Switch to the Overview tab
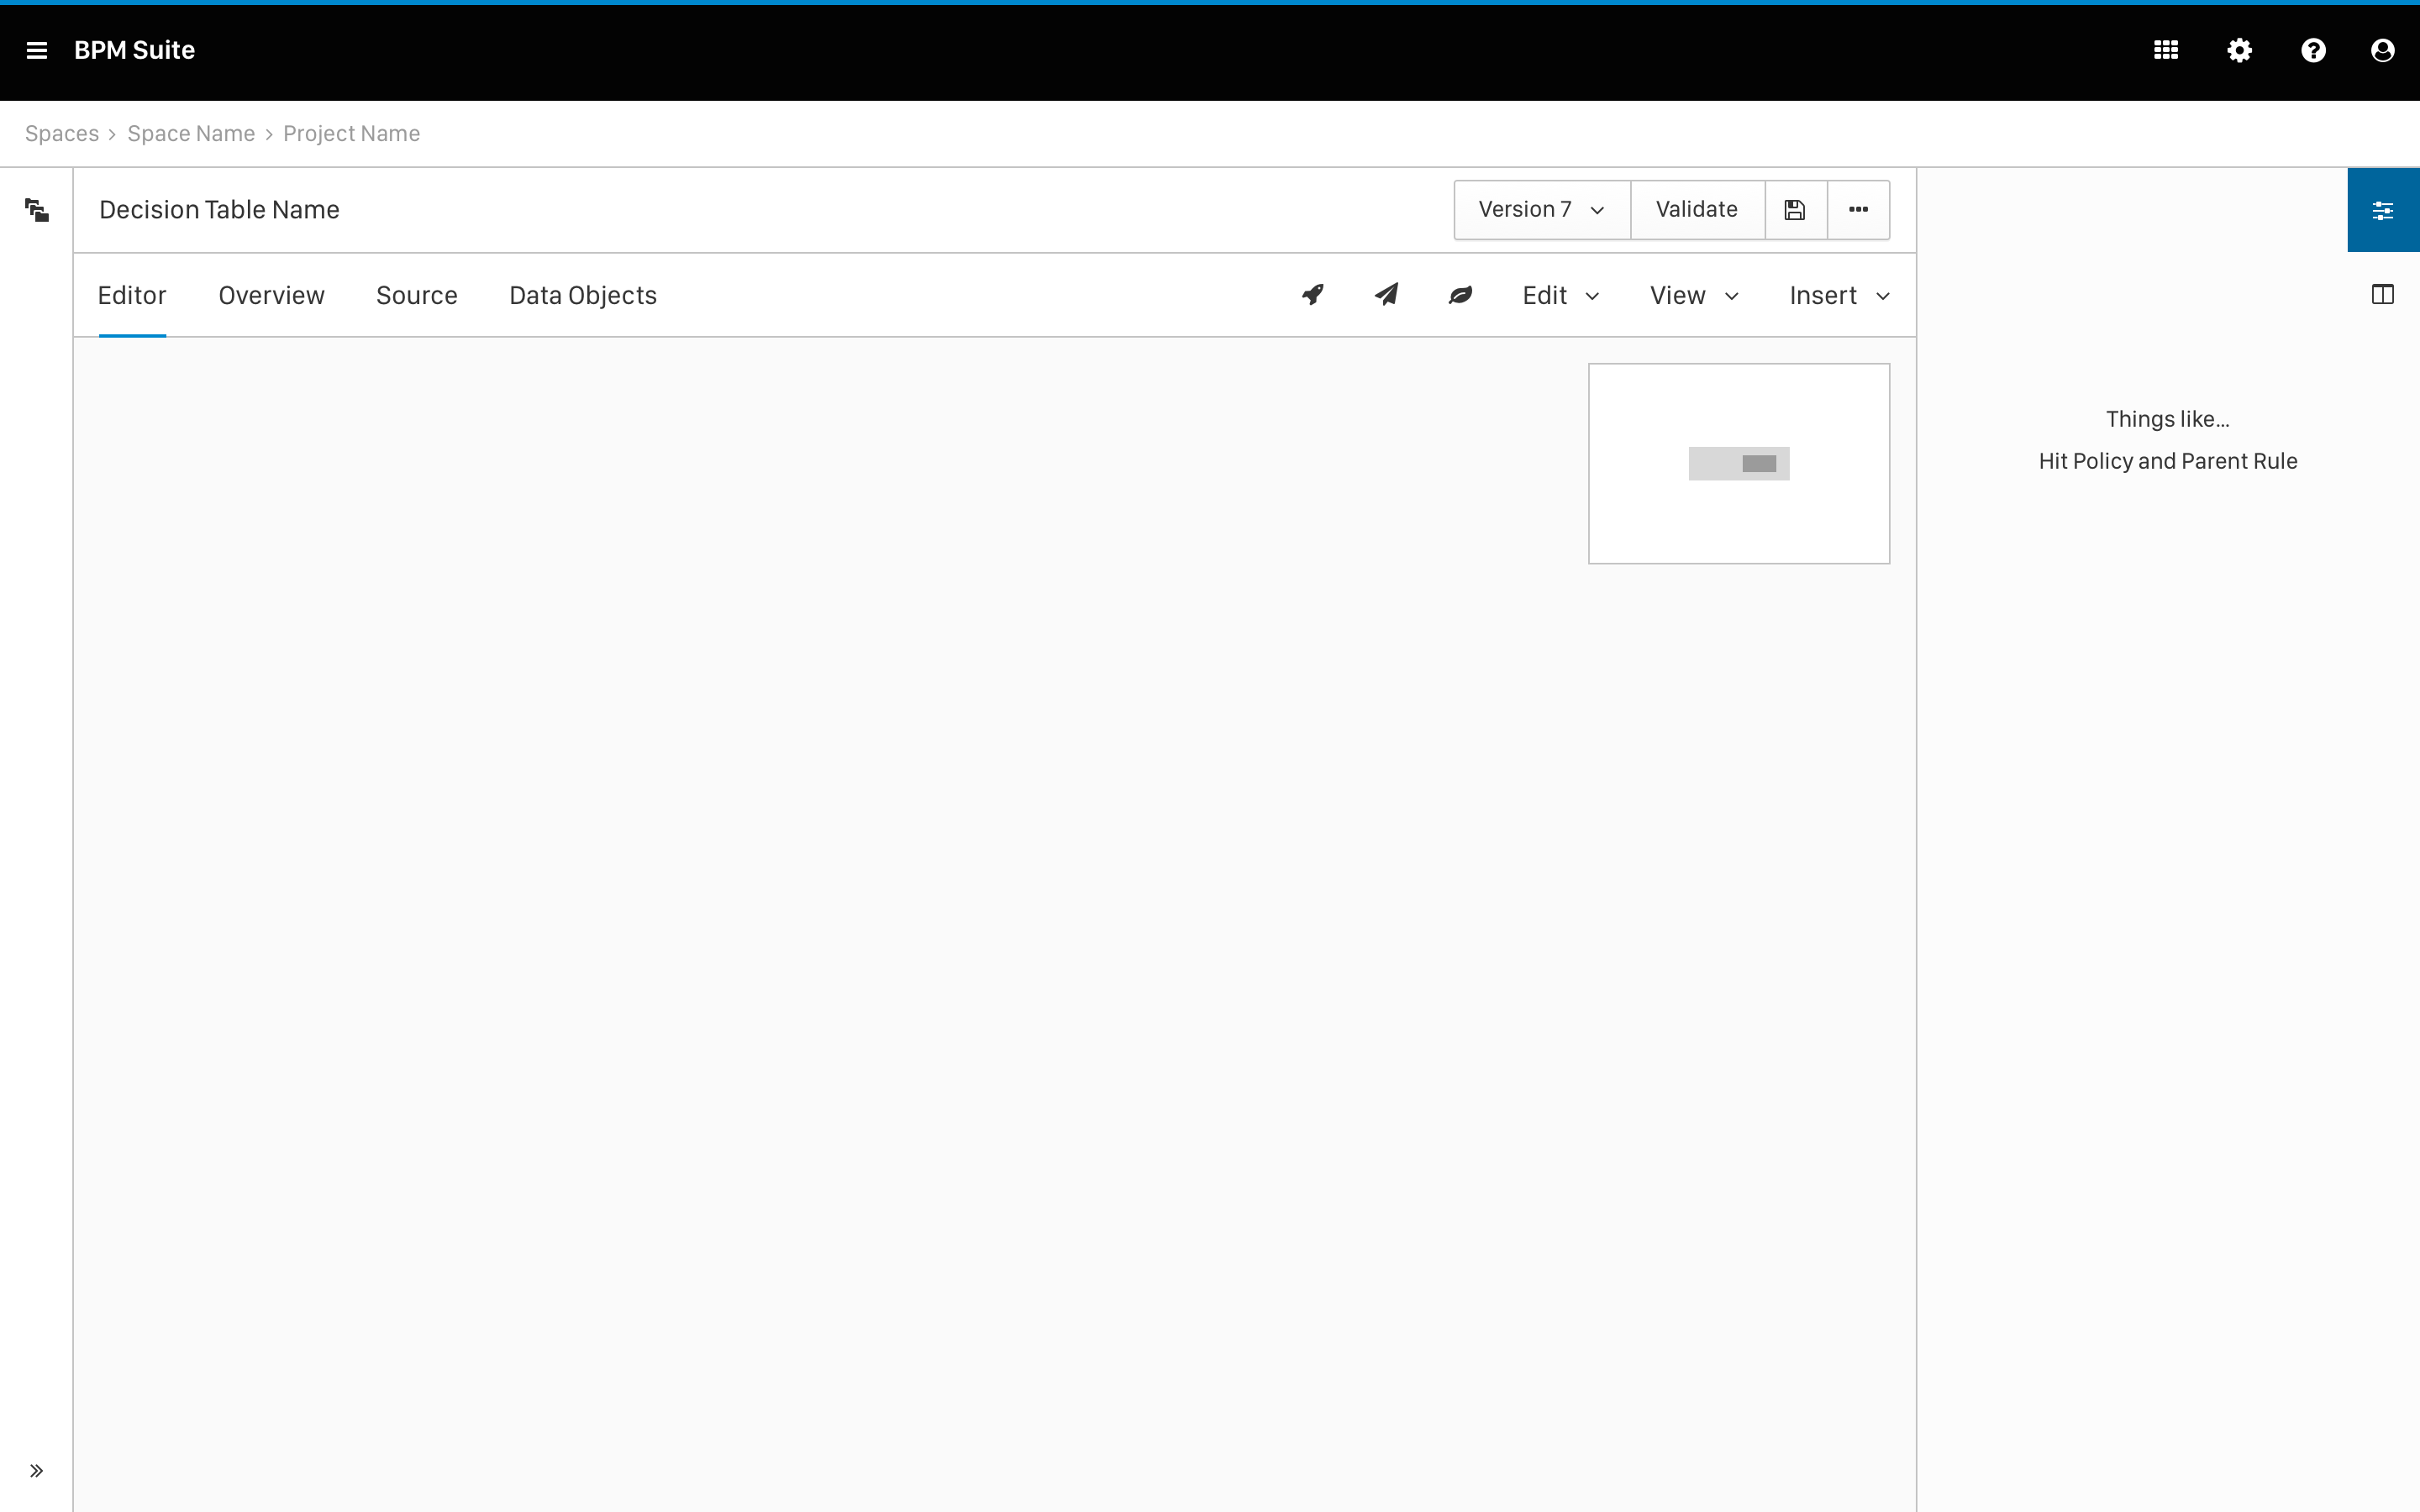Viewport: 2420px width, 1512px height. [x=271, y=296]
